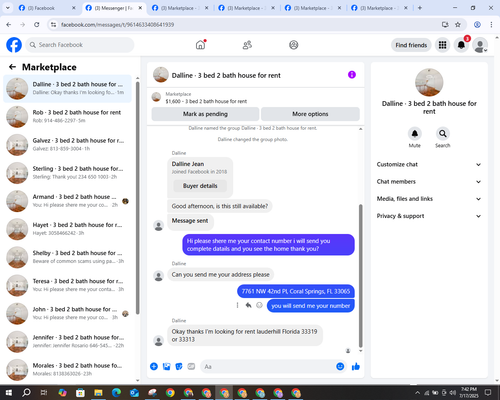
Task: Open Microsoft Store from the taskbar
Action: click(x=80, y=393)
